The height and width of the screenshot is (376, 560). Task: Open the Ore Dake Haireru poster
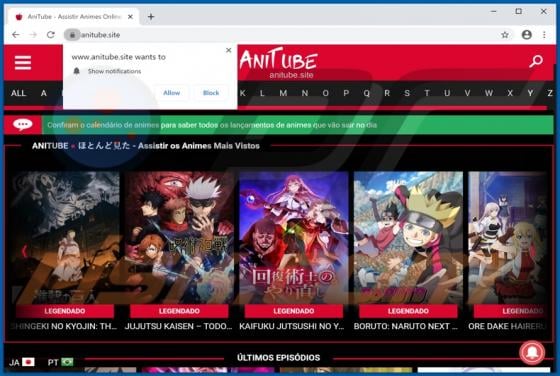coord(508,237)
